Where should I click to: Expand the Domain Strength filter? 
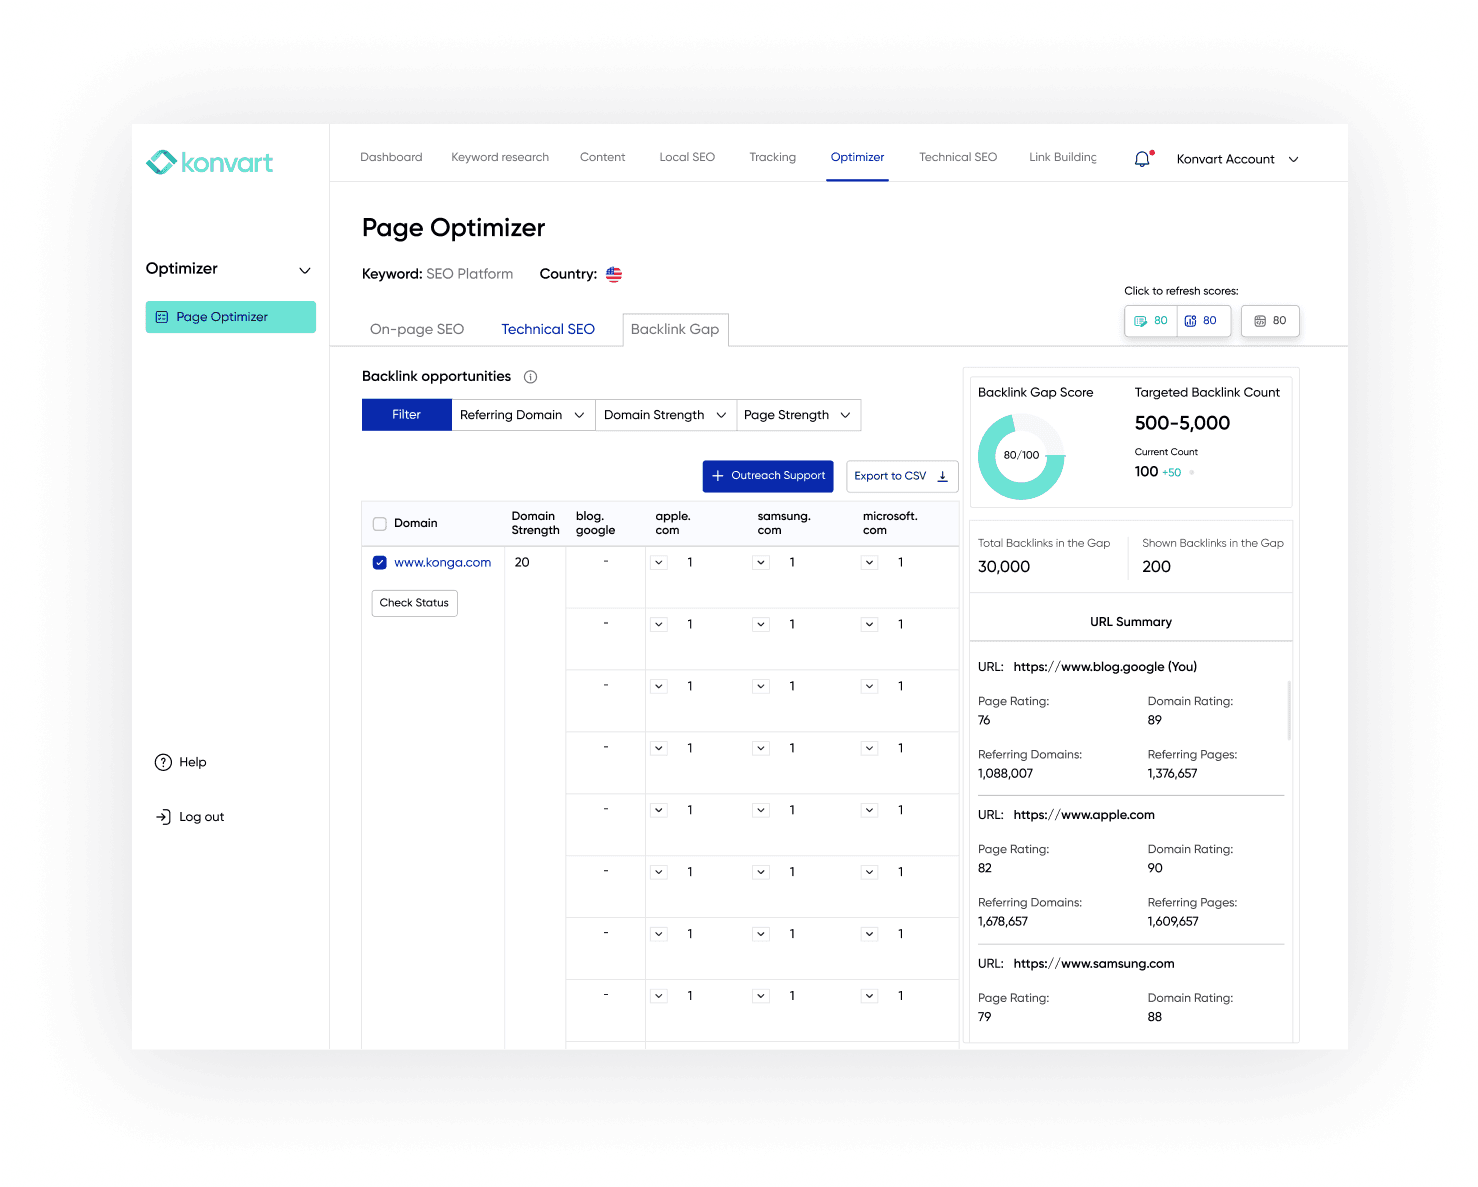pyautogui.click(x=664, y=414)
